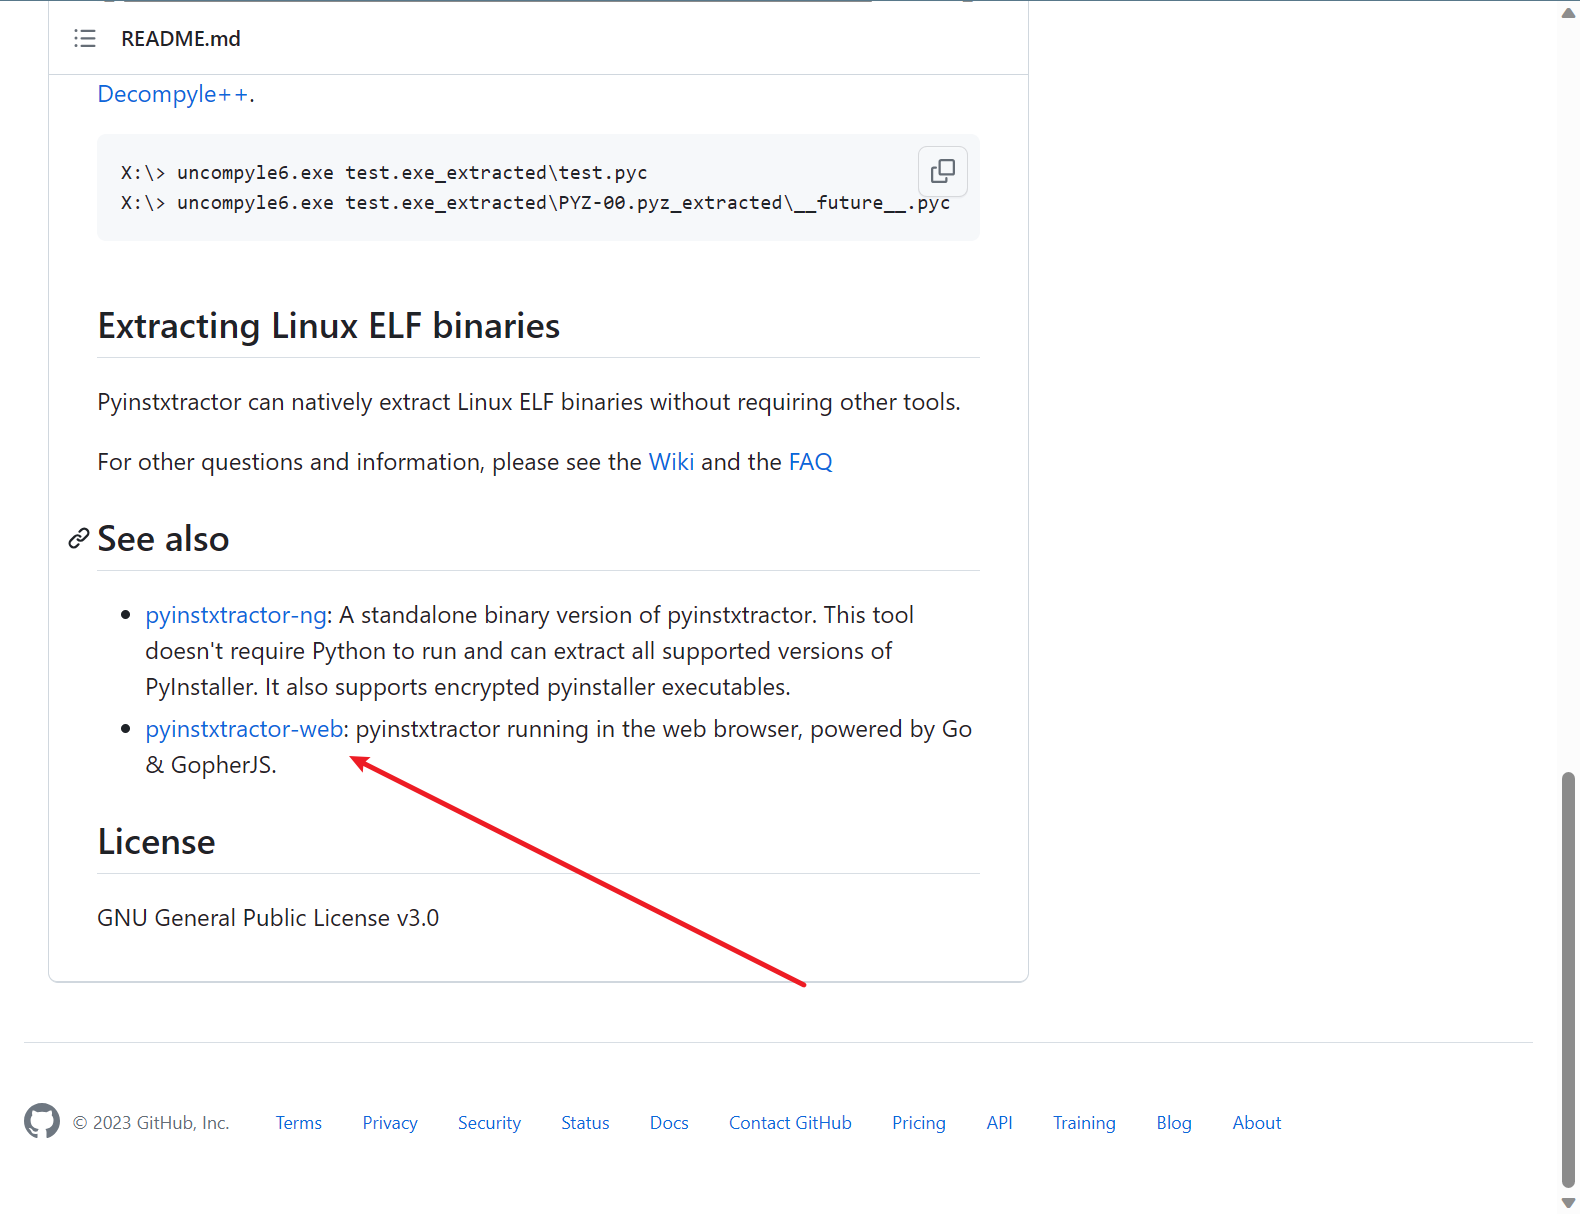Click the __future__.pyc command line
The height and width of the screenshot is (1214, 1580).
pos(535,203)
